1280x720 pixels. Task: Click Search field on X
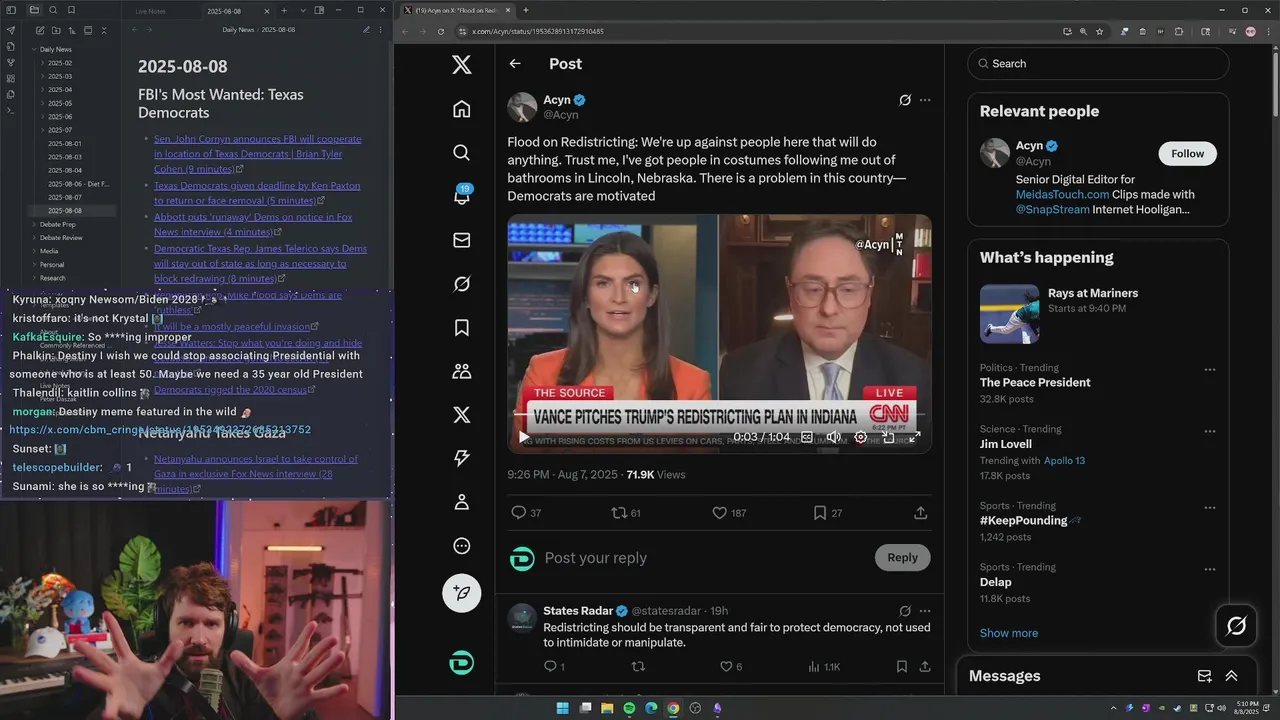[1097, 64]
